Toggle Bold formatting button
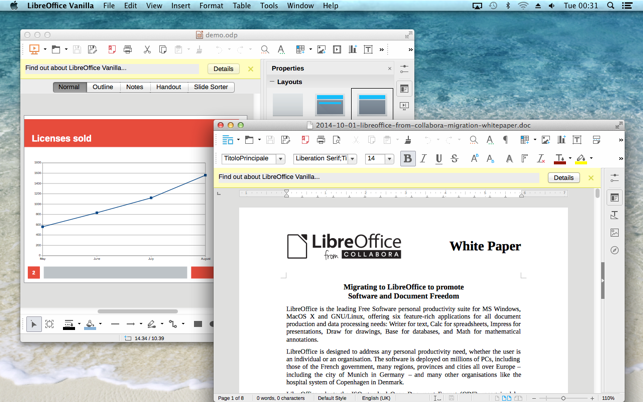Screen dimensions: 643x402 408,158
